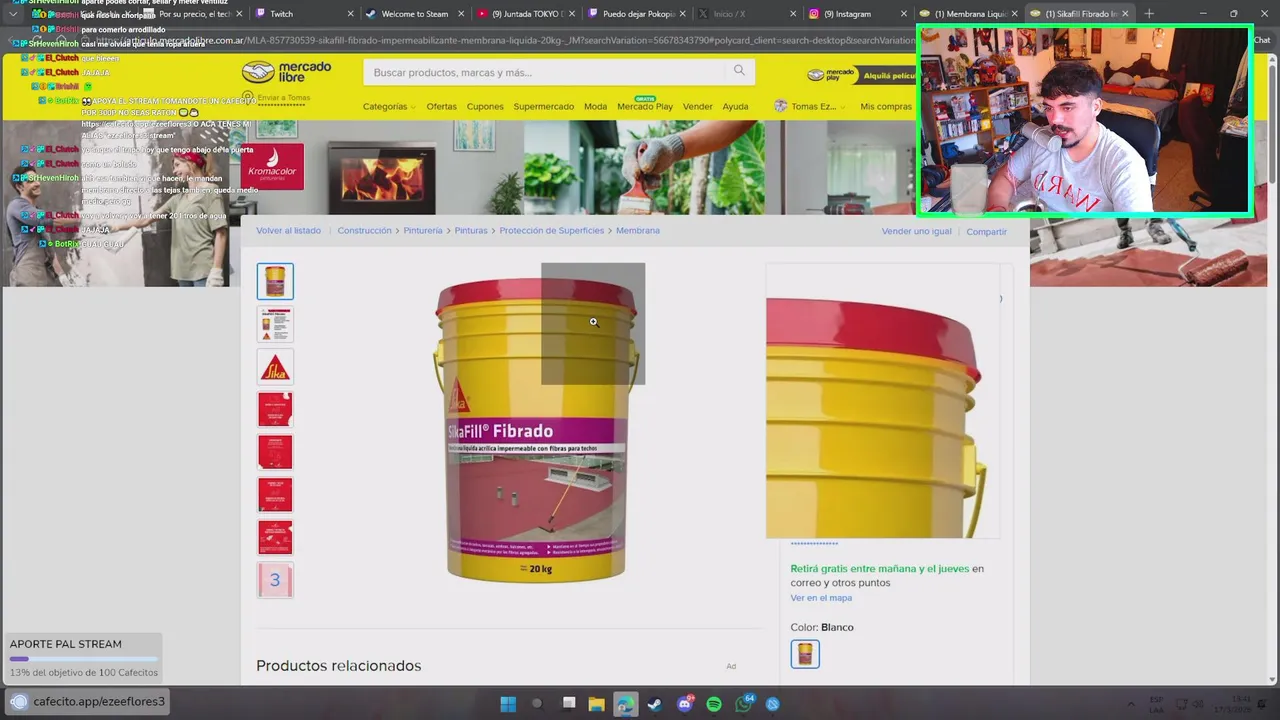Open Discord from the taskbar

pos(685,704)
